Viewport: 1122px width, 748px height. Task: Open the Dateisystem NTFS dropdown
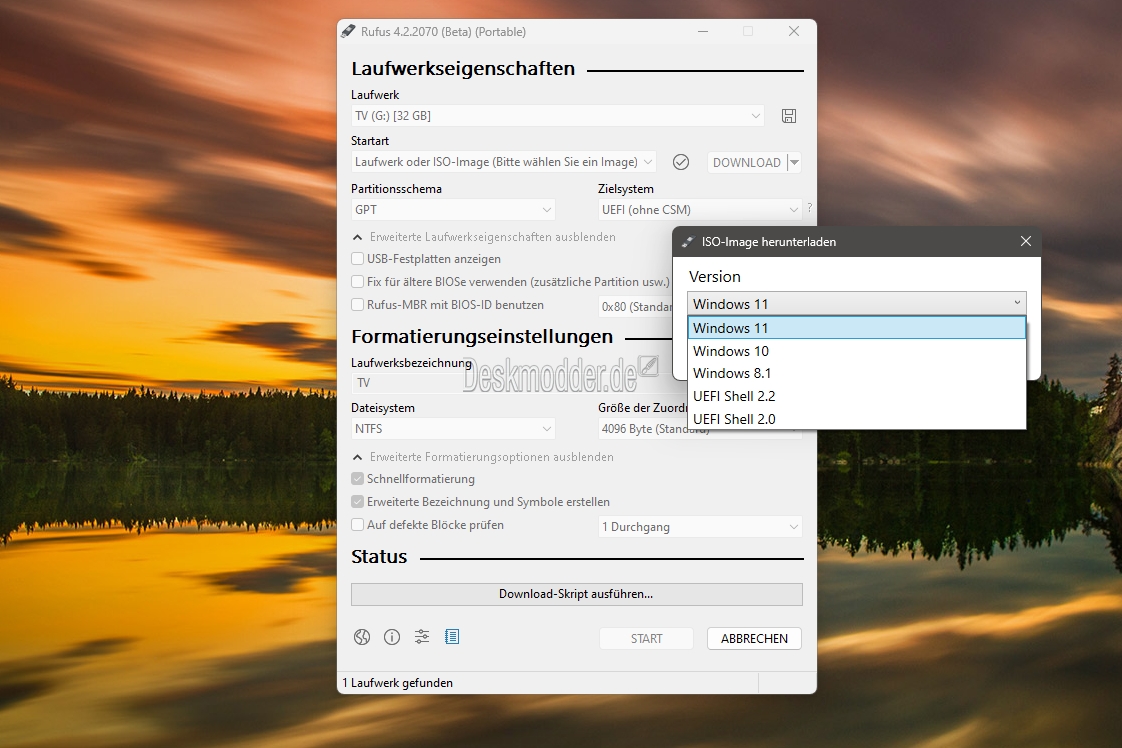point(453,429)
